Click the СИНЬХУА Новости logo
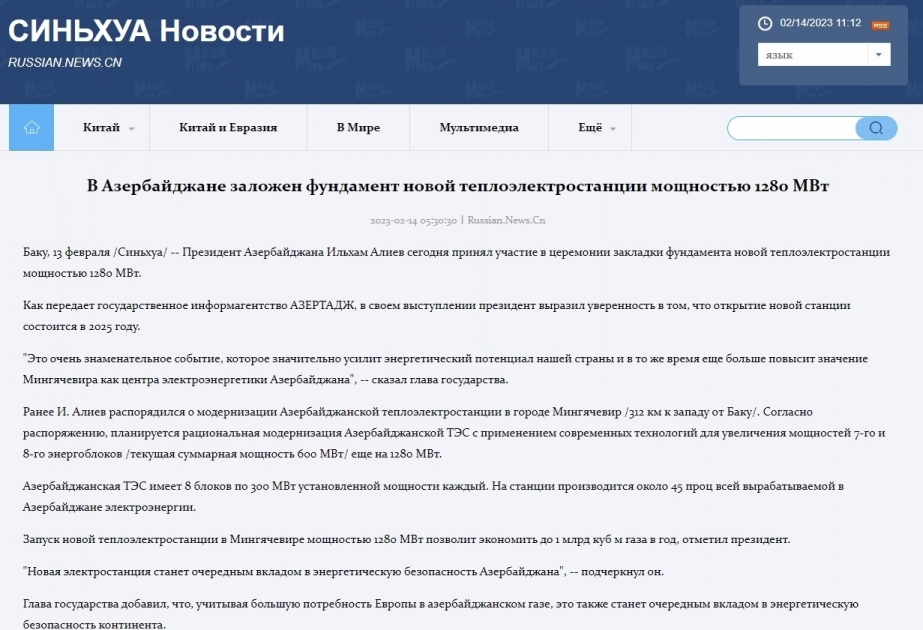This screenshot has height=630, width=923. (x=146, y=31)
